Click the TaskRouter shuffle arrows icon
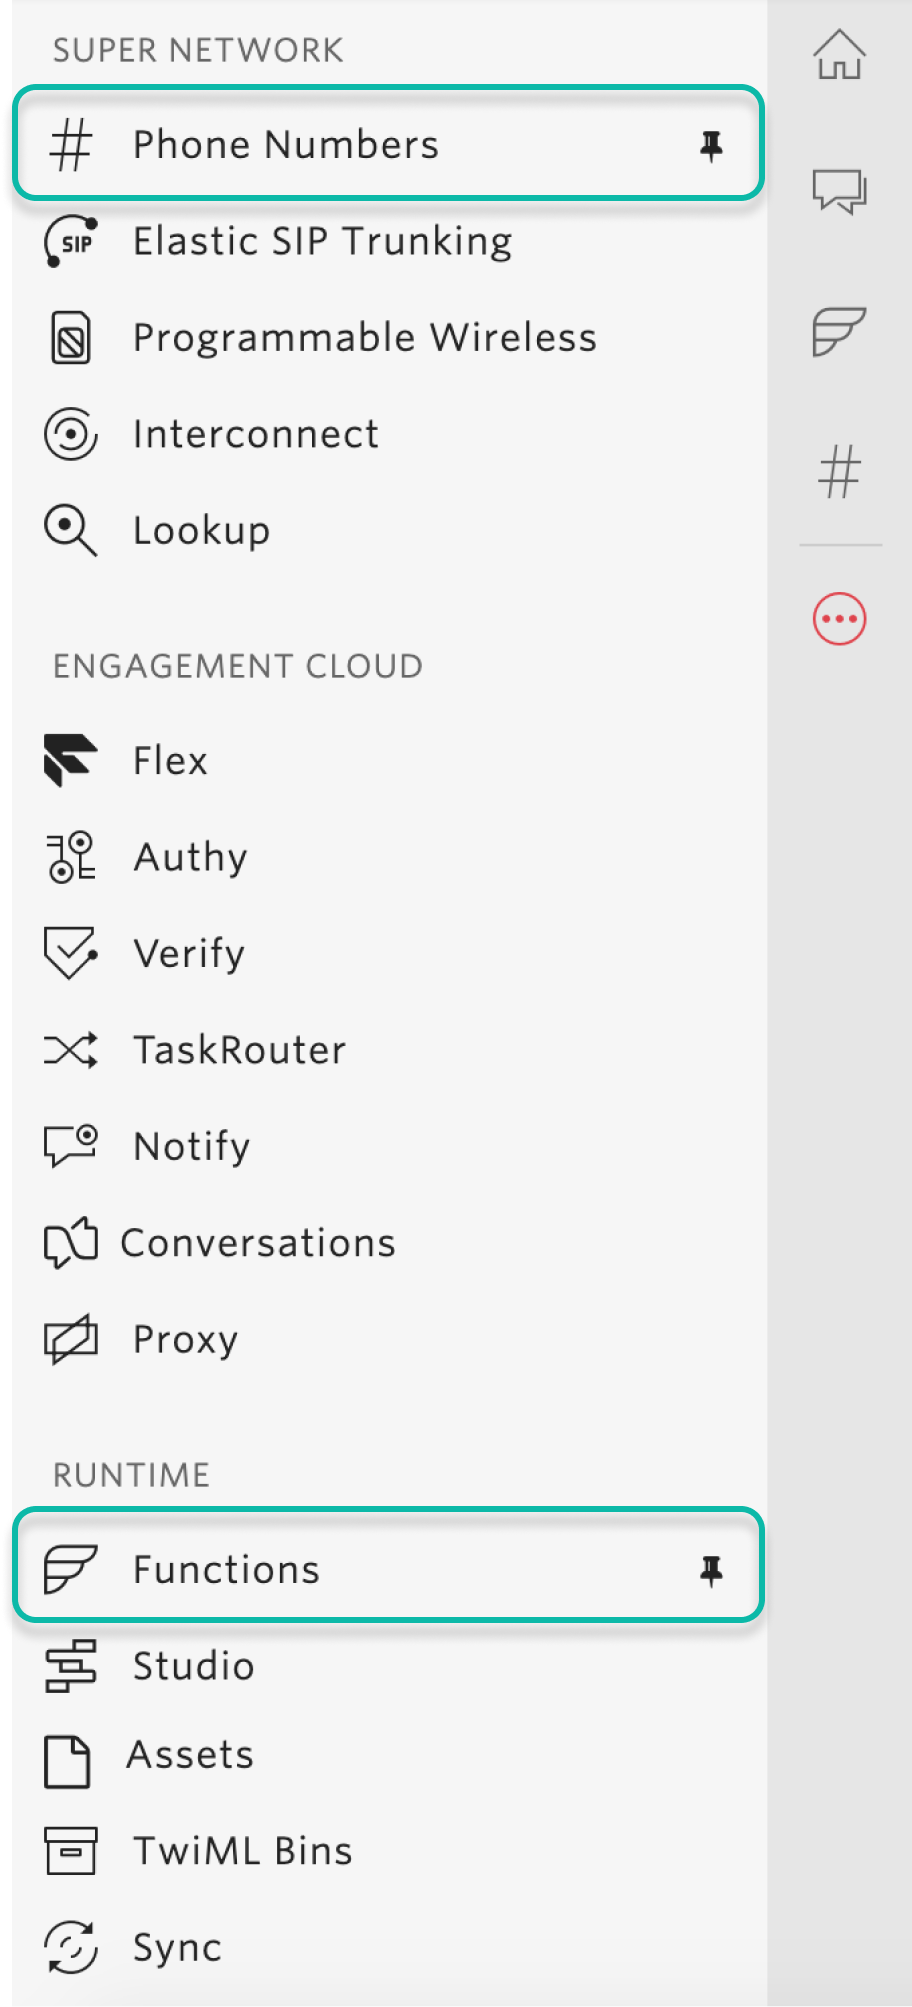The width and height of the screenshot is (912, 2007). [71, 1050]
